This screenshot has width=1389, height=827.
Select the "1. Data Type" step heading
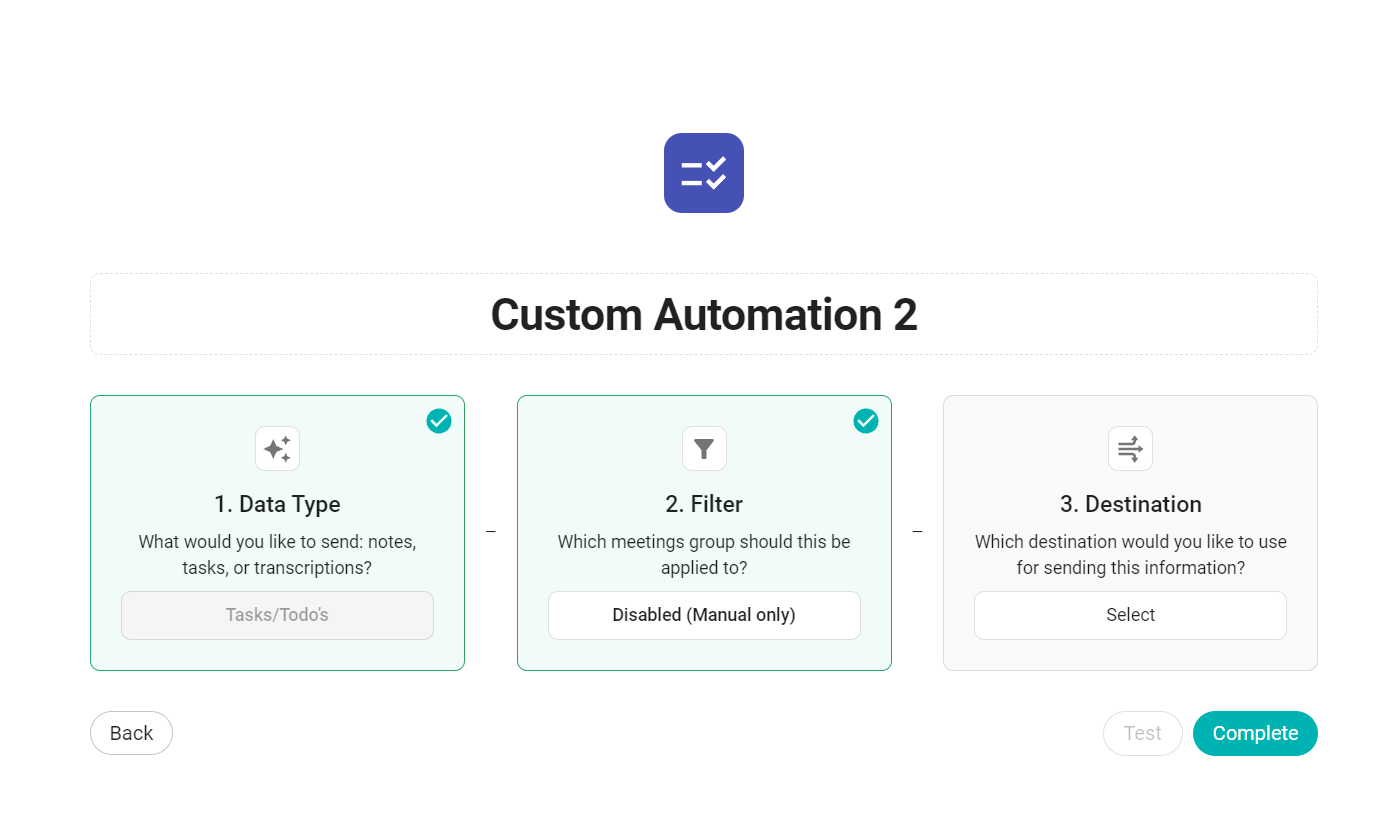click(277, 504)
